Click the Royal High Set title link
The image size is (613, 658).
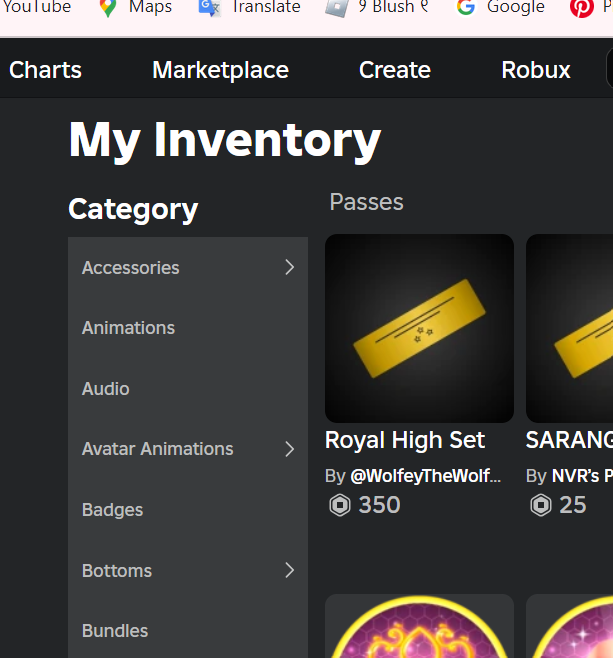tap(404, 440)
